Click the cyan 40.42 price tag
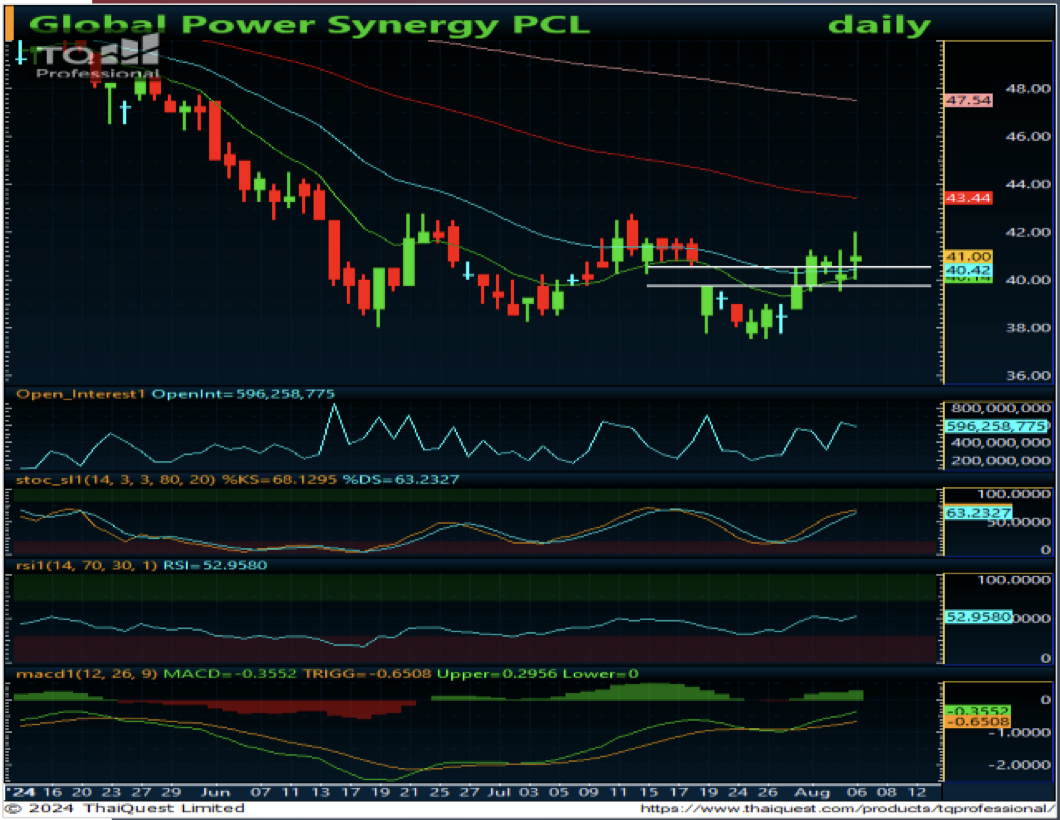The image size is (1060, 820). (968, 270)
